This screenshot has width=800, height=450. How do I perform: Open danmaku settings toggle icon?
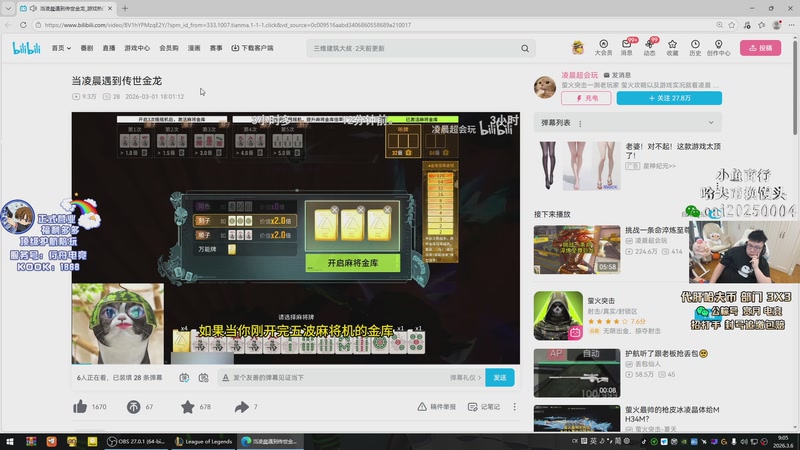coord(204,378)
